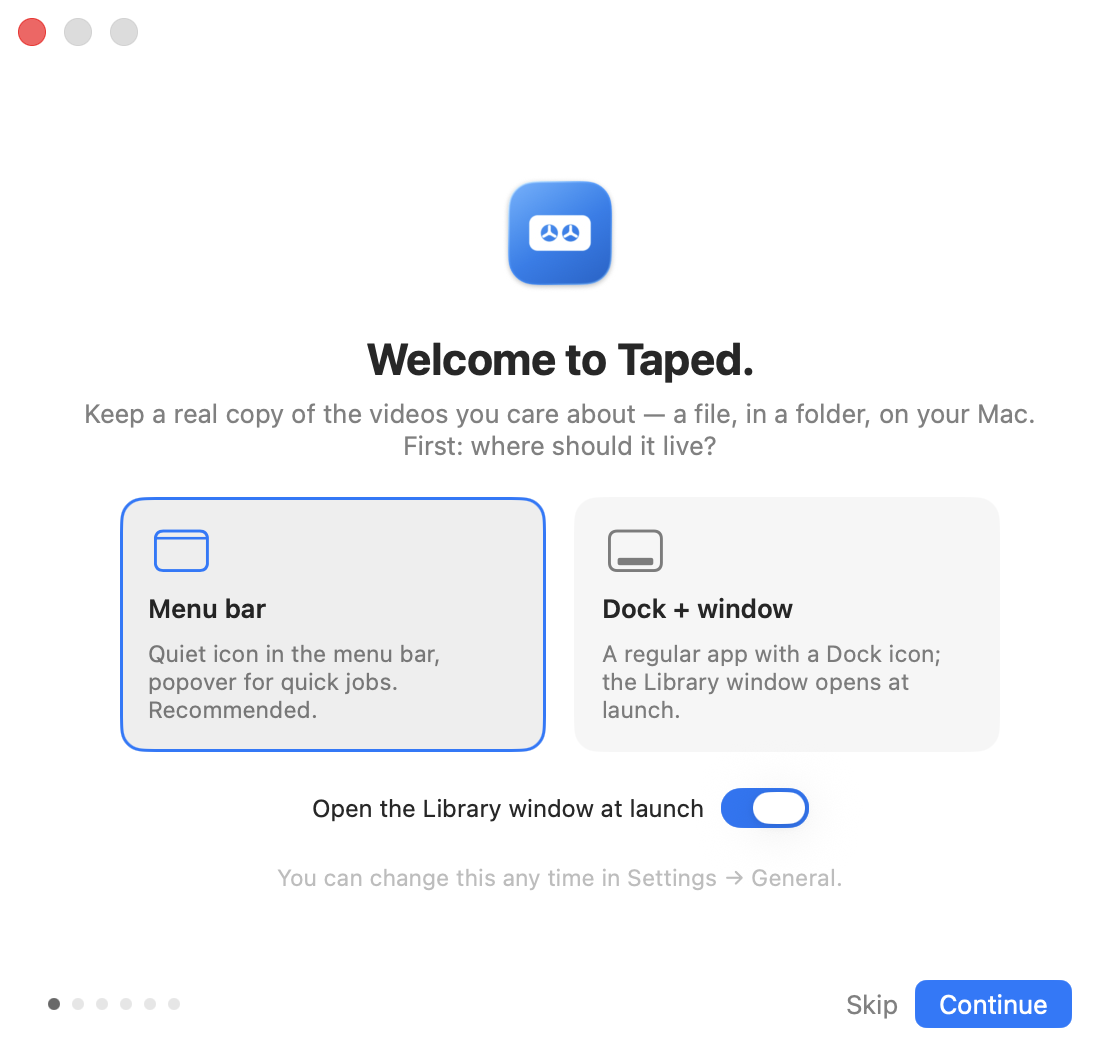Viewport: 1120px width, 1064px height.
Task: Toggle Open the Library window at launch
Action: tap(764, 808)
